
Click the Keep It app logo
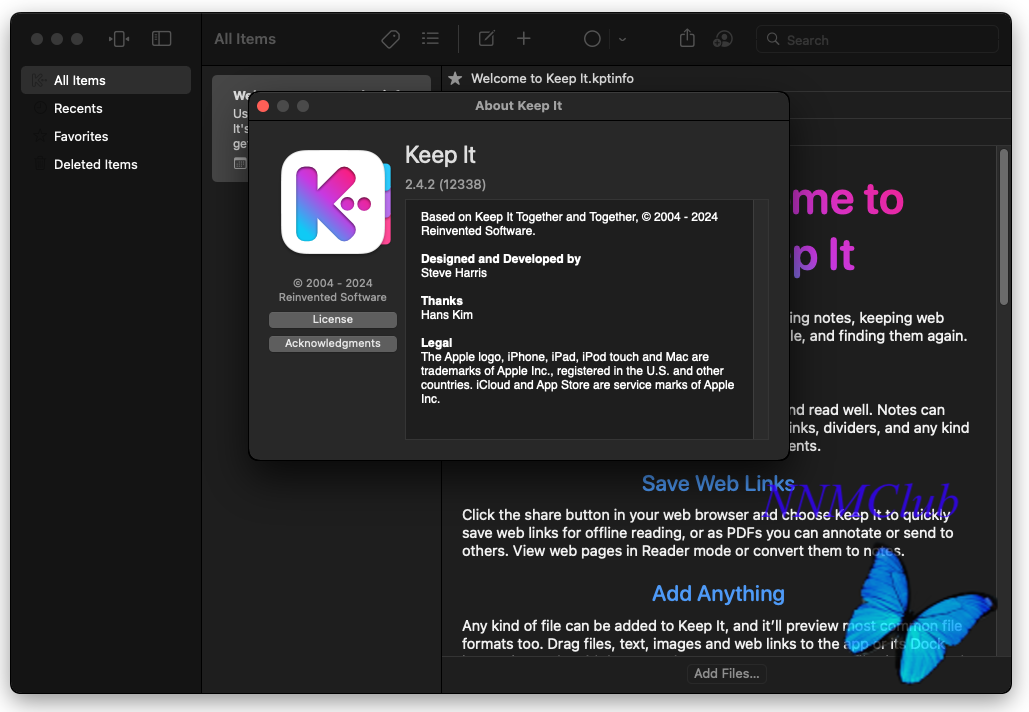click(335, 202)
